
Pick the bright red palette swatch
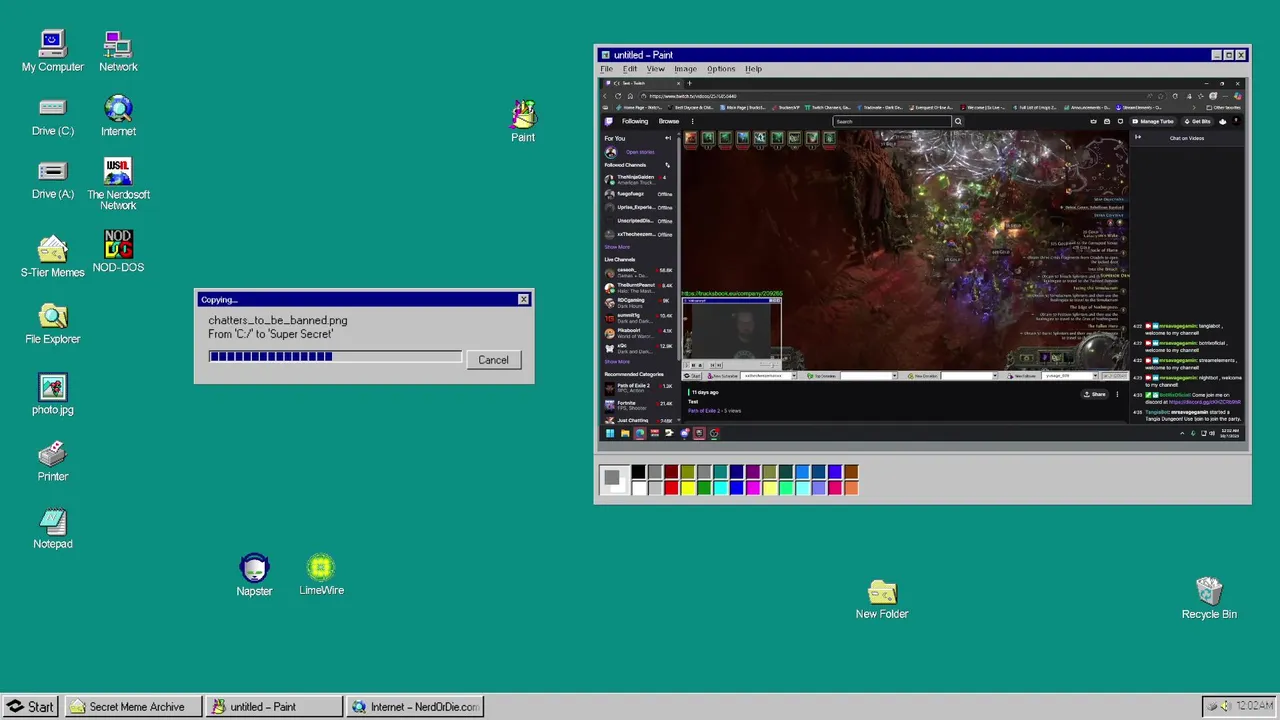point(671,488)
